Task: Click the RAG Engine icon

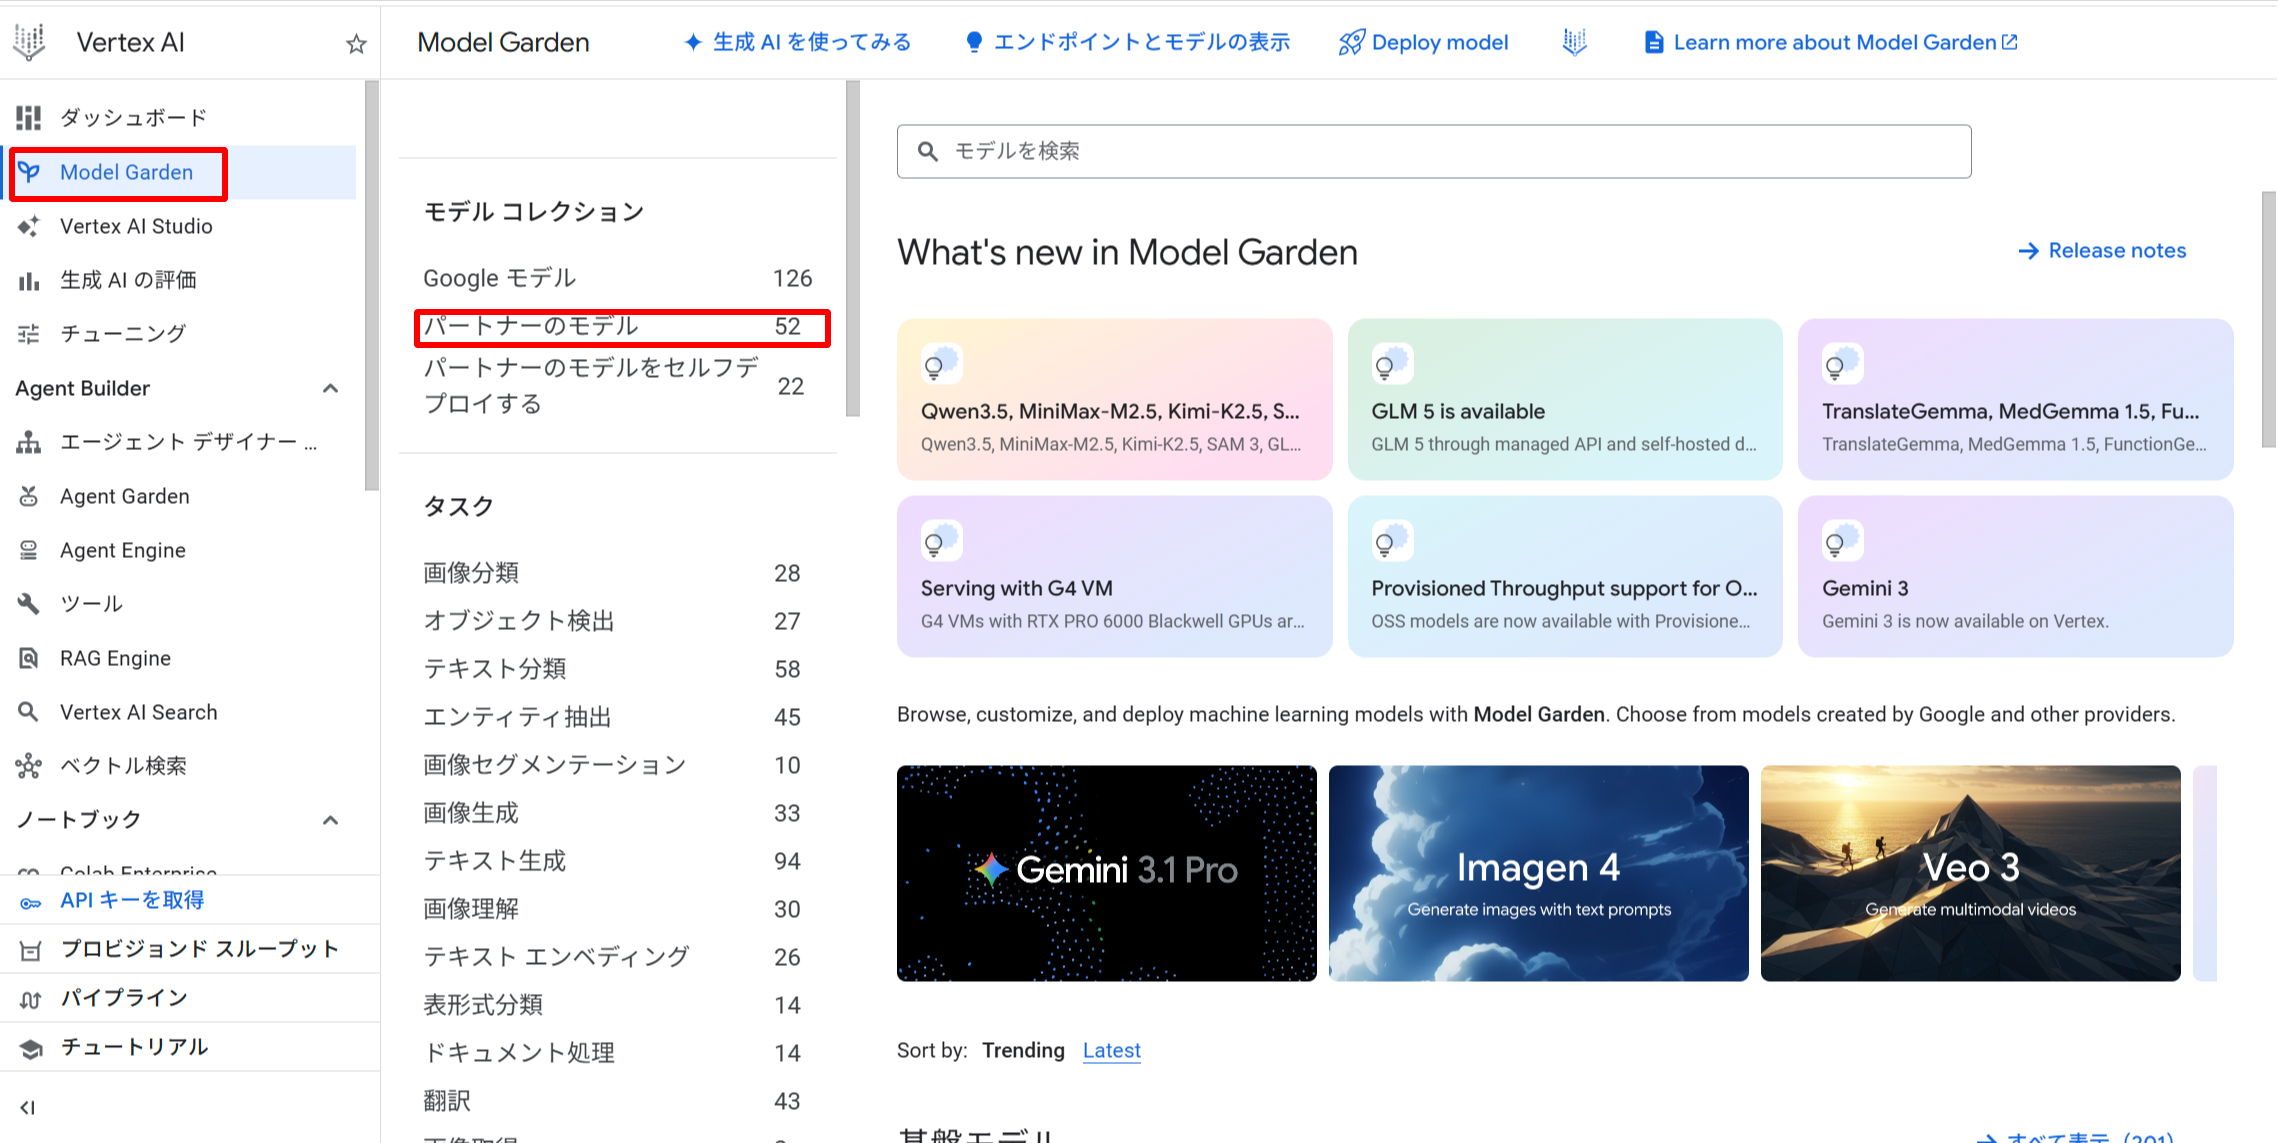Action: [29, 658]
